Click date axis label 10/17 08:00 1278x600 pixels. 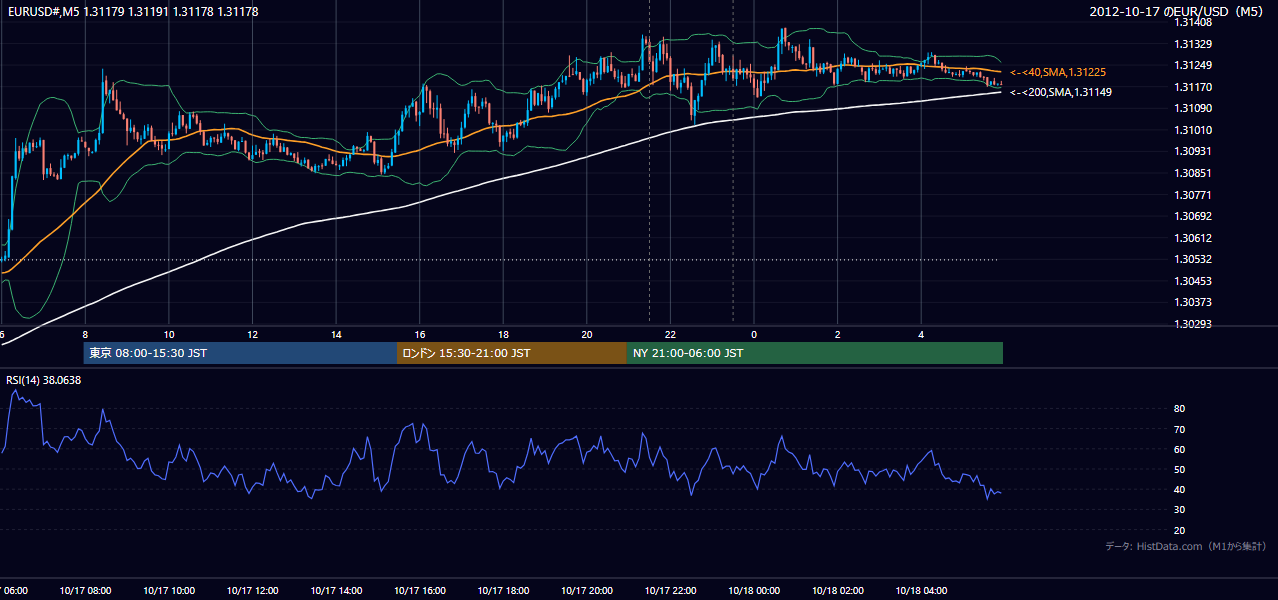click(85, 591)
